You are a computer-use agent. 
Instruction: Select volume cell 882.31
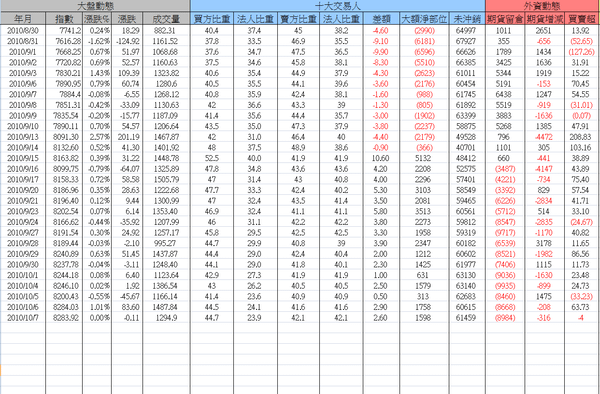[x=164, y=30]
